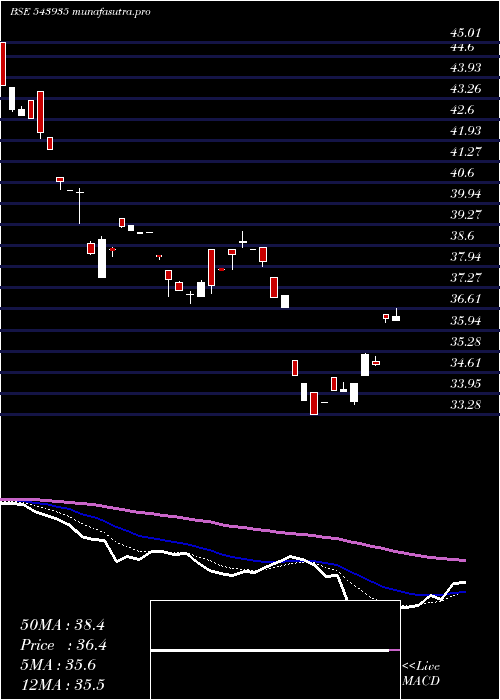
Task: Click the 43.93 price axis label
Action: click(465, 68)
